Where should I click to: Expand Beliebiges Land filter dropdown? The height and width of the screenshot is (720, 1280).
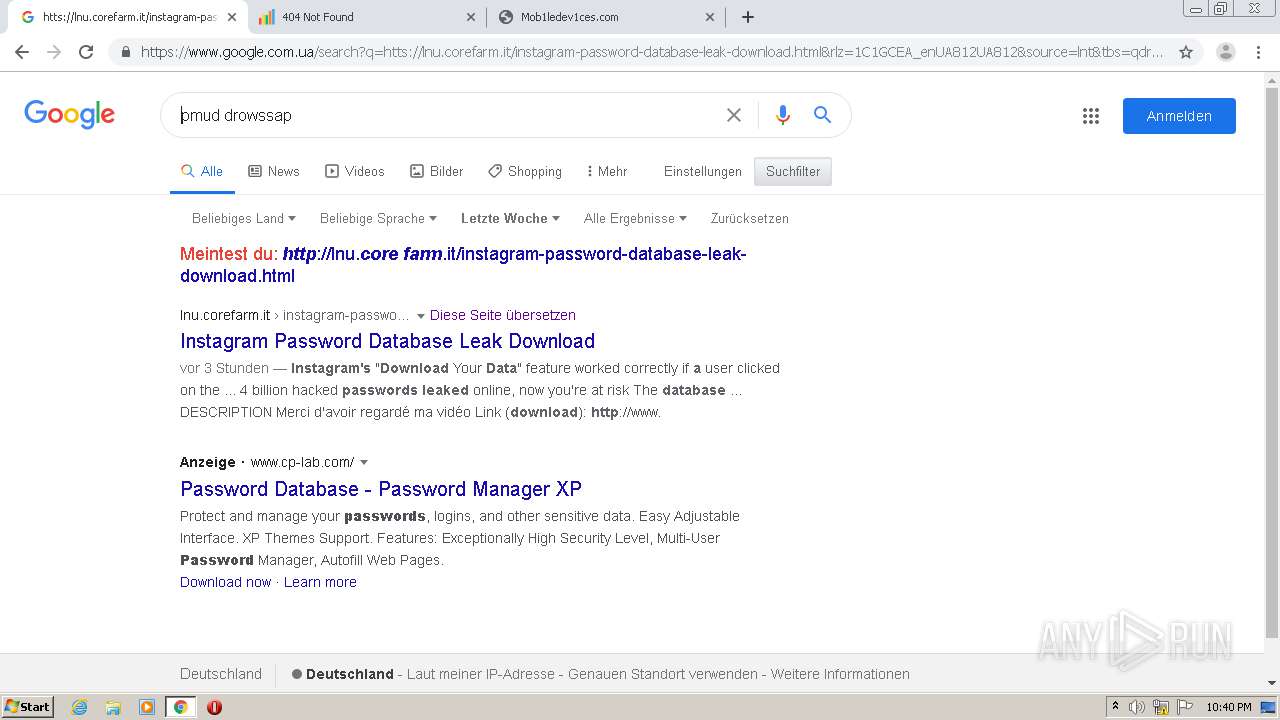pyautogui.click(x=244, y=218)
